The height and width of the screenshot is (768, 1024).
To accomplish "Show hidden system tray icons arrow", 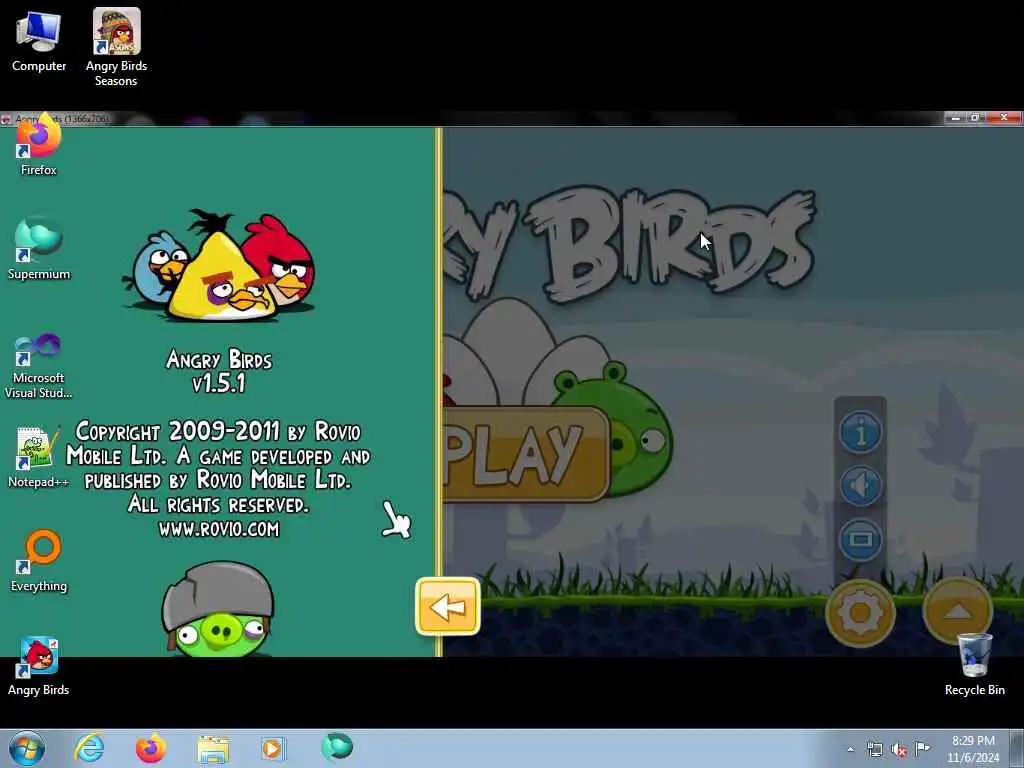I will point(850,749).
